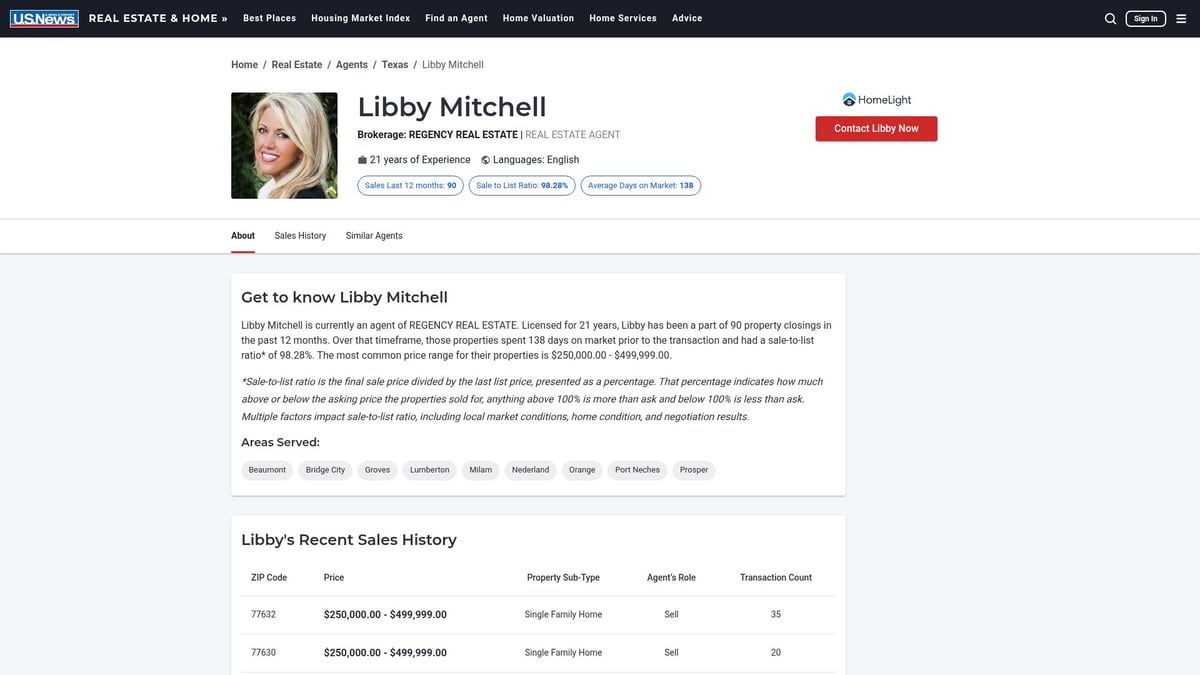Click the 77632 ZIP code row

click(x=263, y=614)
